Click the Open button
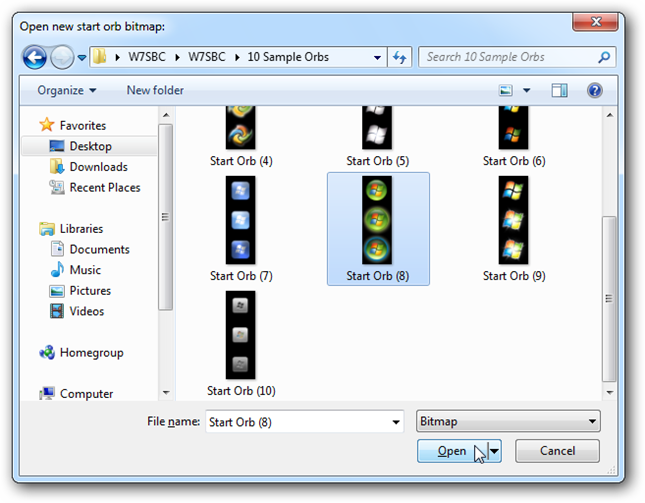 coord(452,451)
